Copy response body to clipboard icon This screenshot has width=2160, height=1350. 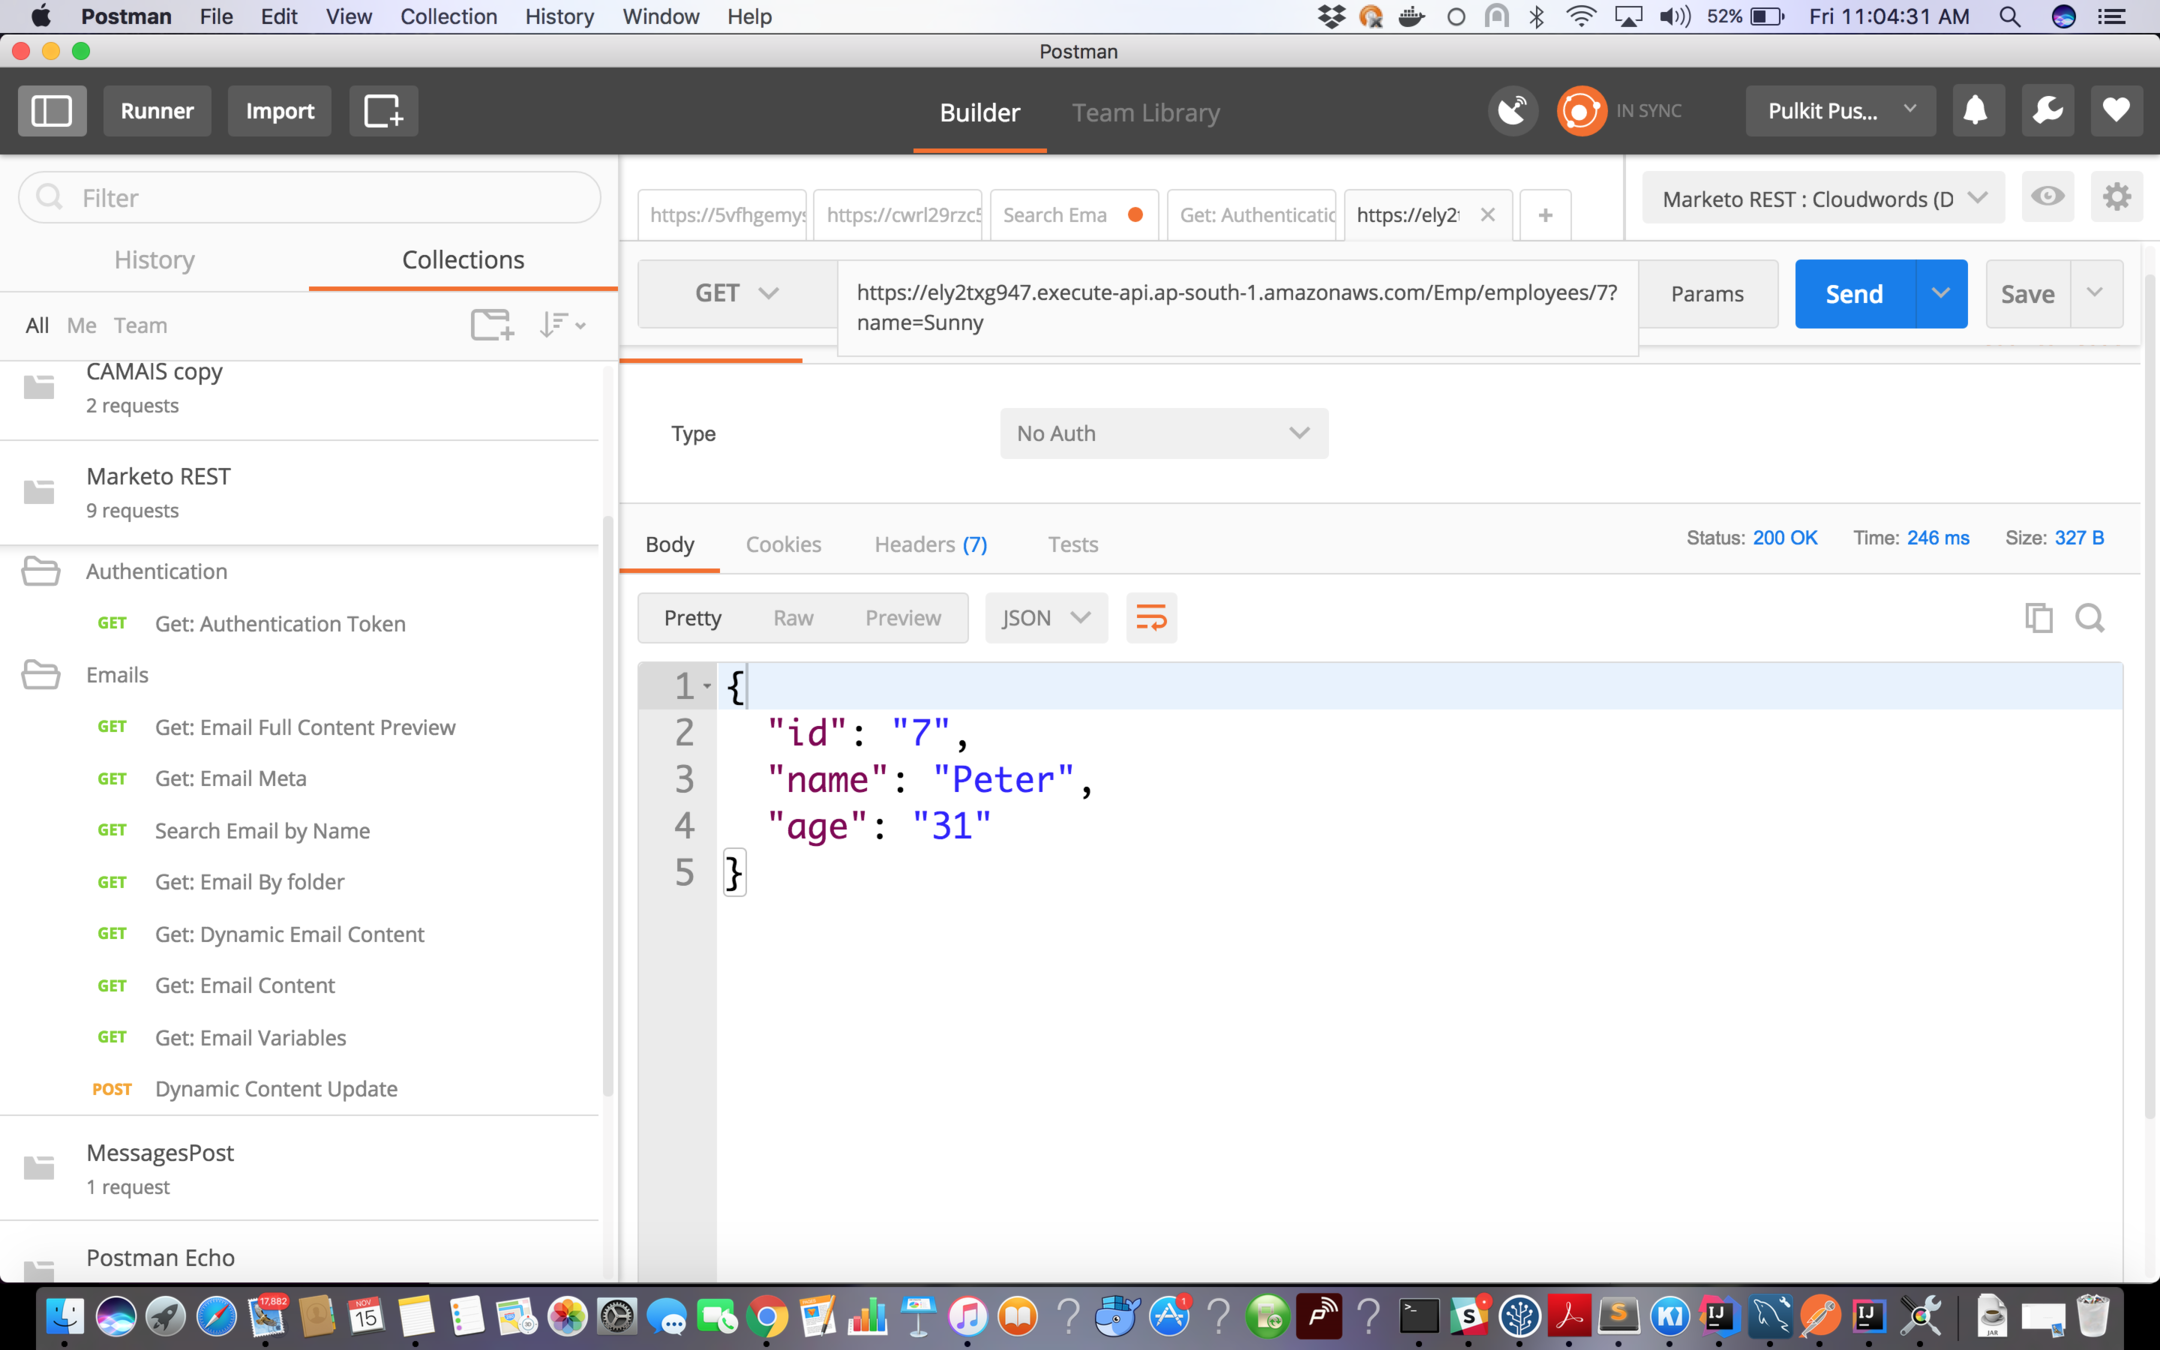(2038, 618)
